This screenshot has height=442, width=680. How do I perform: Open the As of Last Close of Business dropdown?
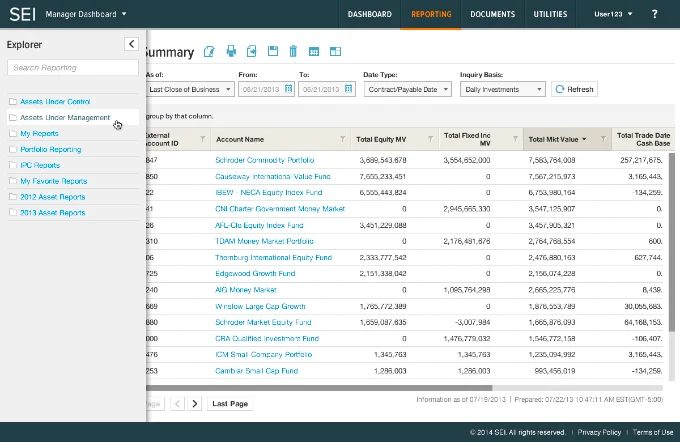(x=190, y=89)
